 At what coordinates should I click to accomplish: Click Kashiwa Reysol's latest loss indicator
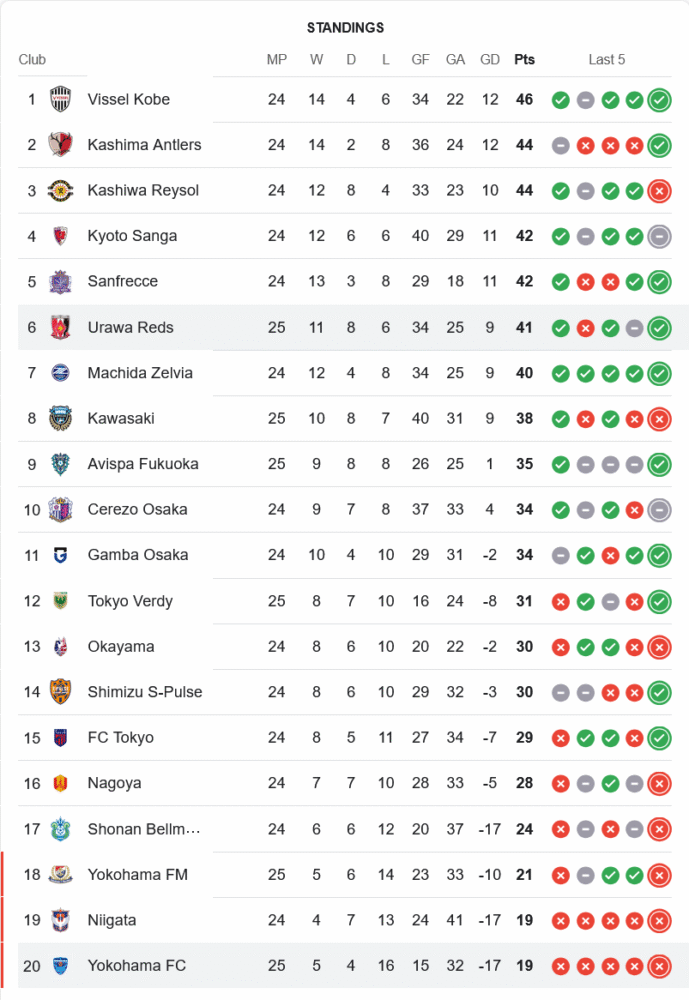tap(659, 190)
